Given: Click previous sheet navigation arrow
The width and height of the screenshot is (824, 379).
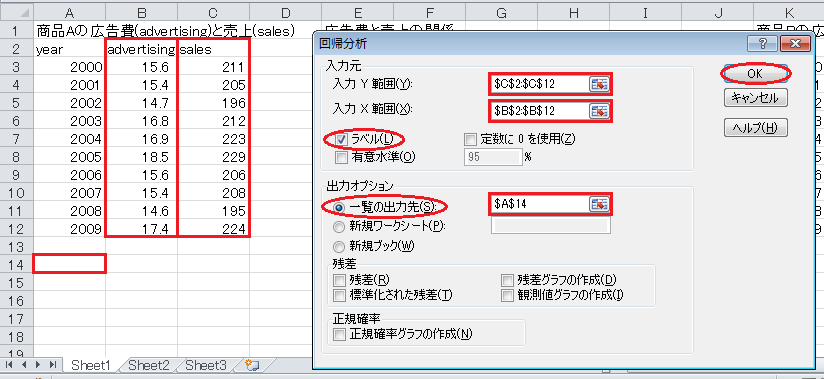Looking at the screenshot, I should (x=24, y=364).
